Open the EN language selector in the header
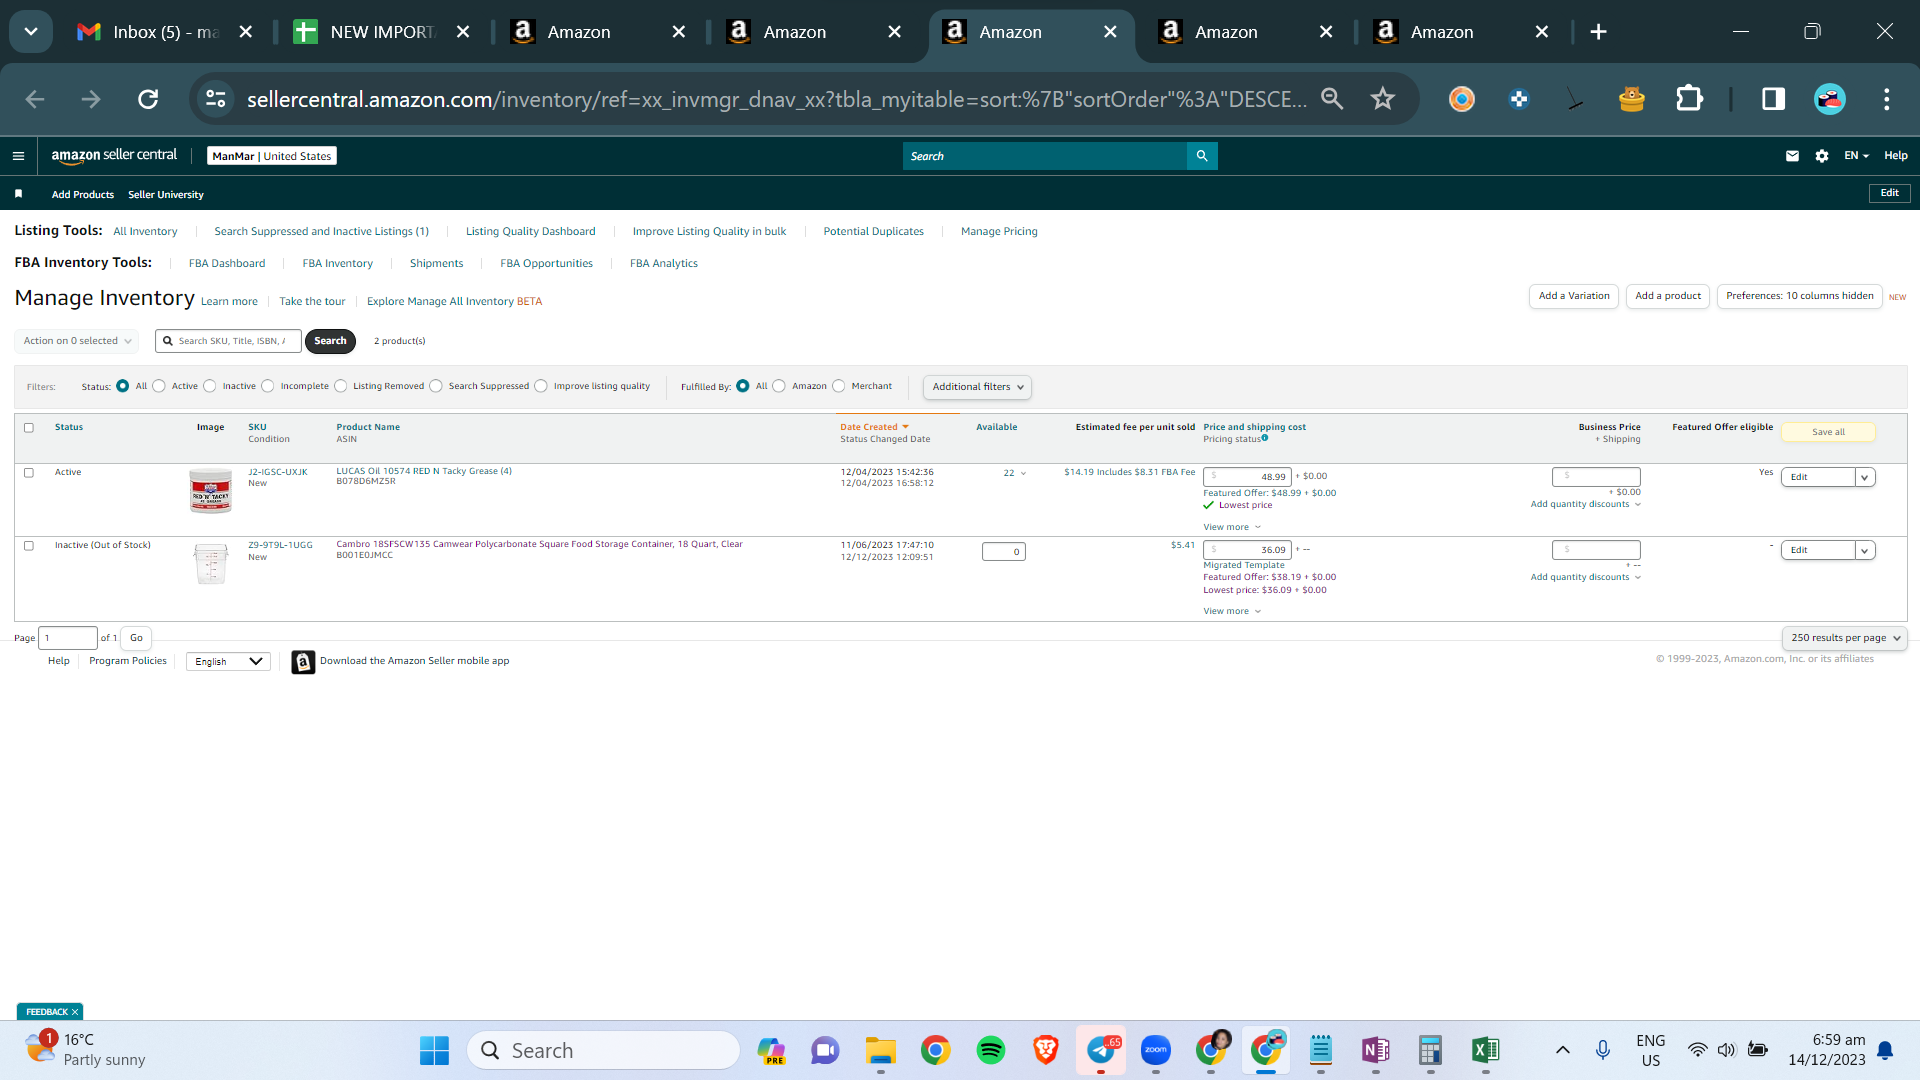This screenshot has height=1080, width=1920. 1856,156
